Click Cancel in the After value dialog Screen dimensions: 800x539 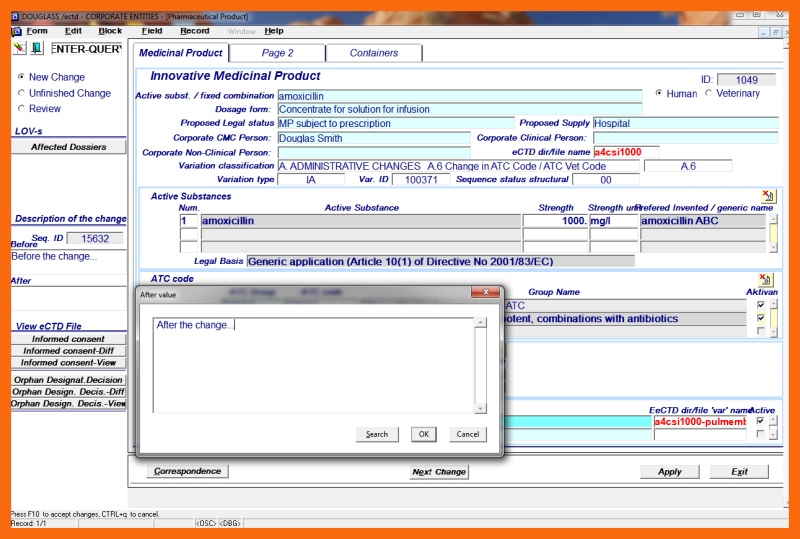pos(468,434)
